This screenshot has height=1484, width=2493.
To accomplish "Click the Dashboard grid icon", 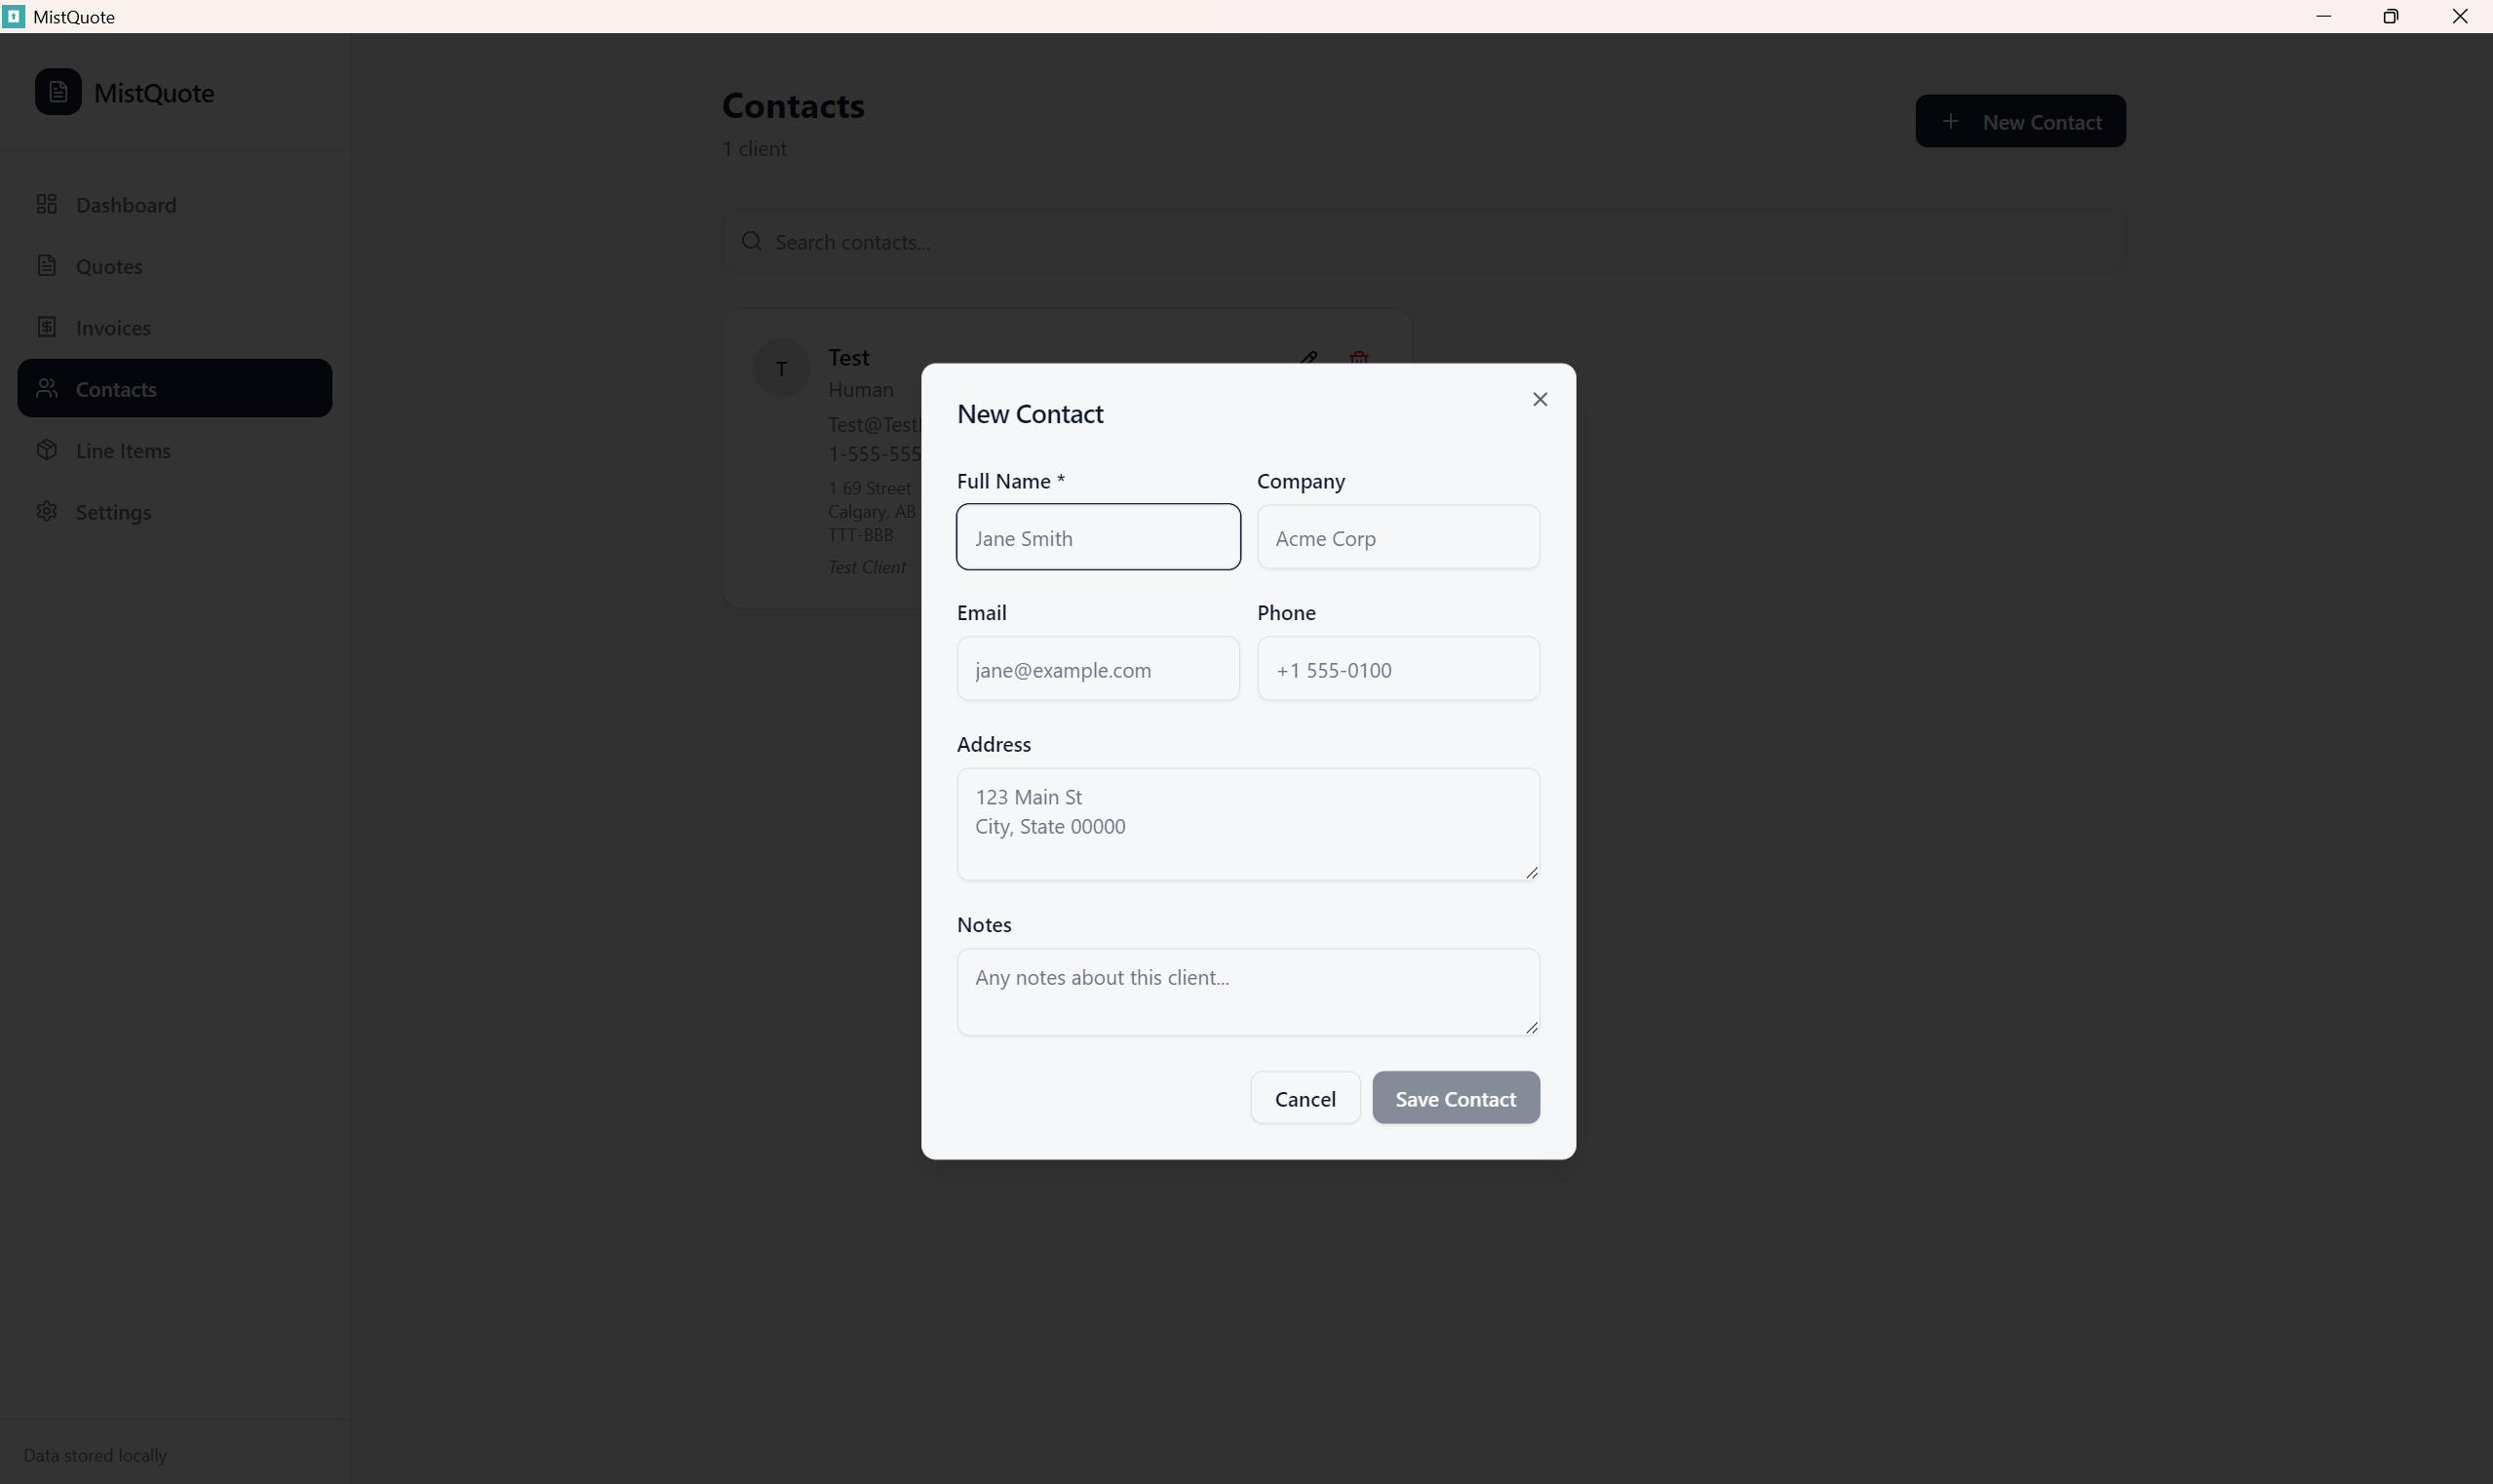I will (47, 204).
